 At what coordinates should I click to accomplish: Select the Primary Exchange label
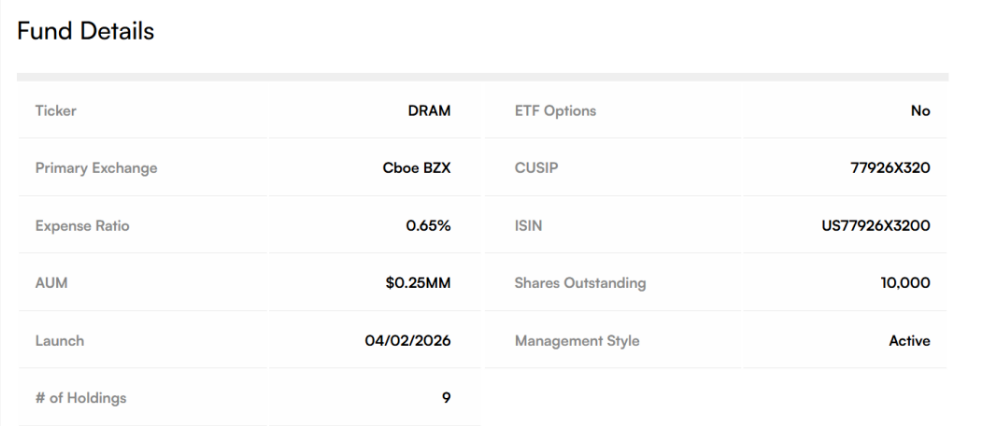point(96,168)
